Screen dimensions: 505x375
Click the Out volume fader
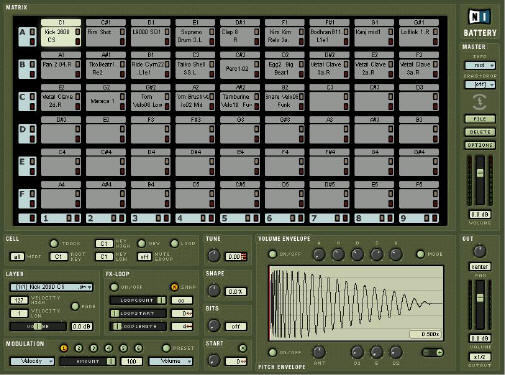click(480, 298)
